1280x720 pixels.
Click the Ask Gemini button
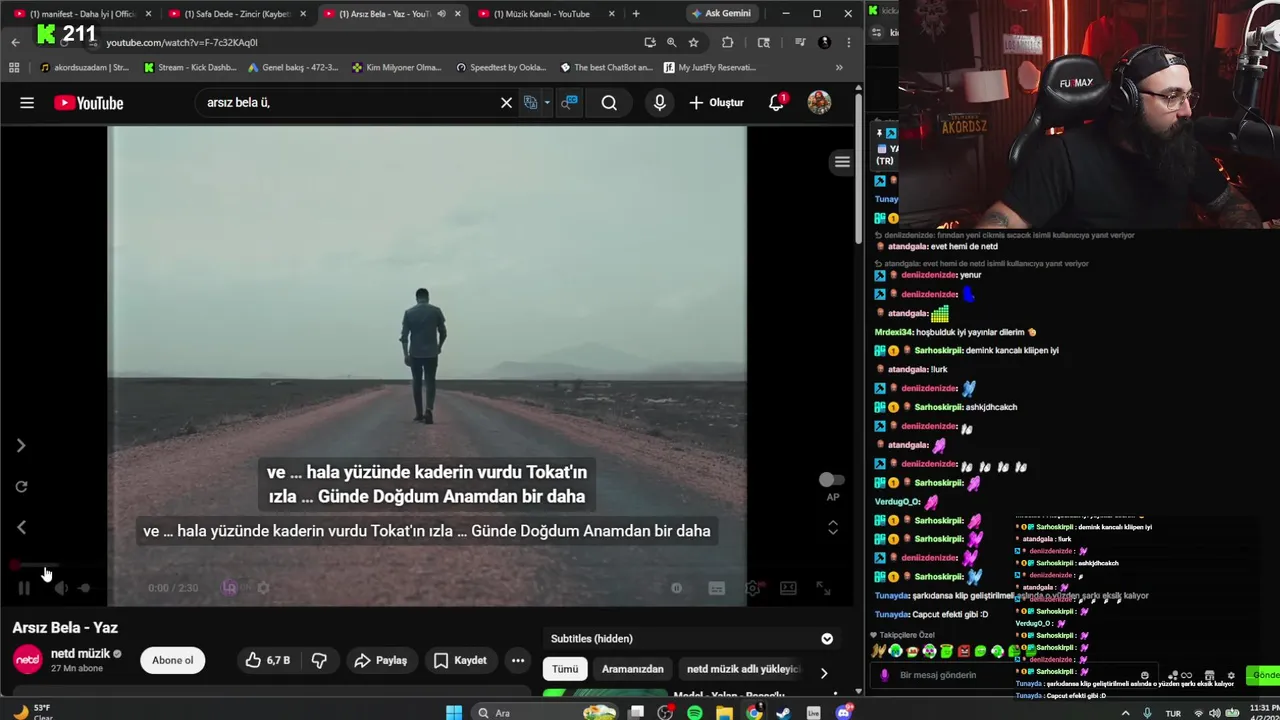721,13
